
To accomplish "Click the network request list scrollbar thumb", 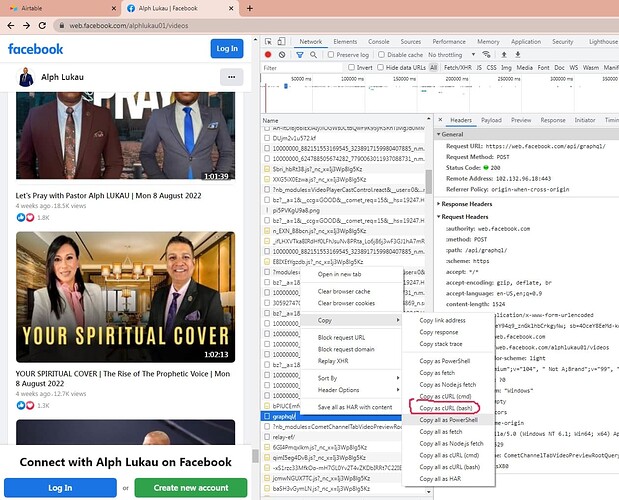I will [x=429, y=182].
